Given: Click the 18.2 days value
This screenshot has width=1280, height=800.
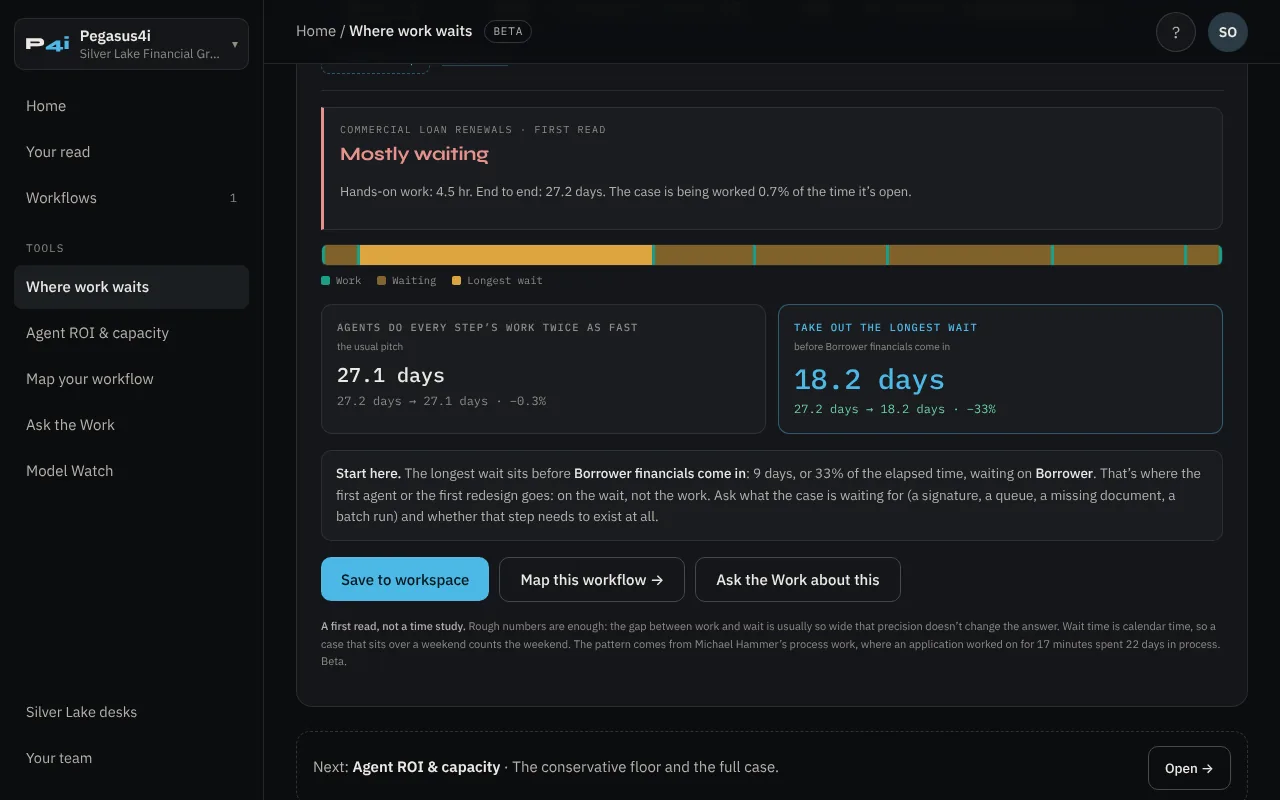Looking at the screenshot, I should pos(869,380).
